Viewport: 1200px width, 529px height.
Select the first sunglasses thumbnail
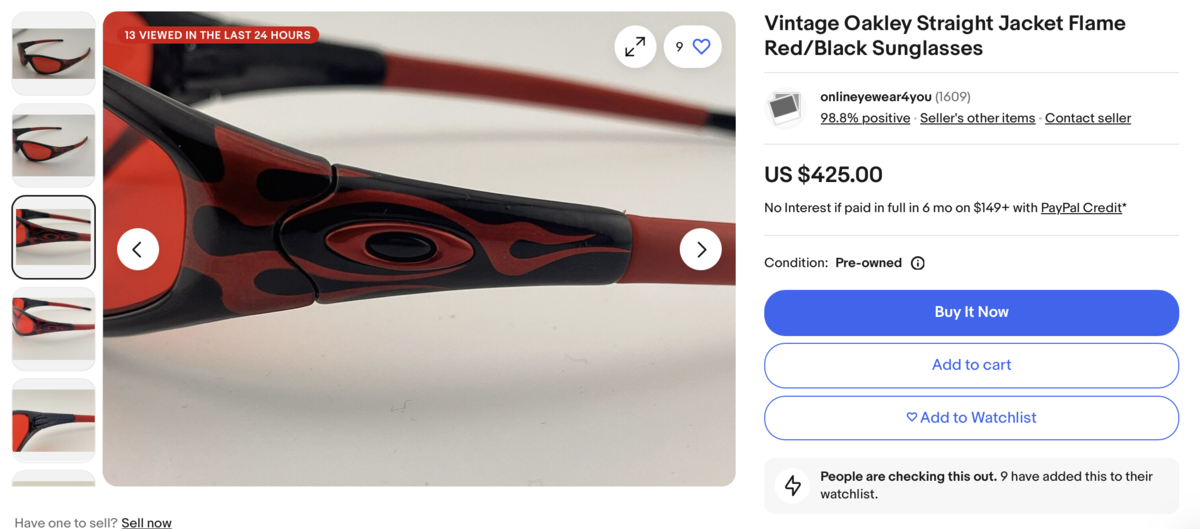click(x=54, y=53)
